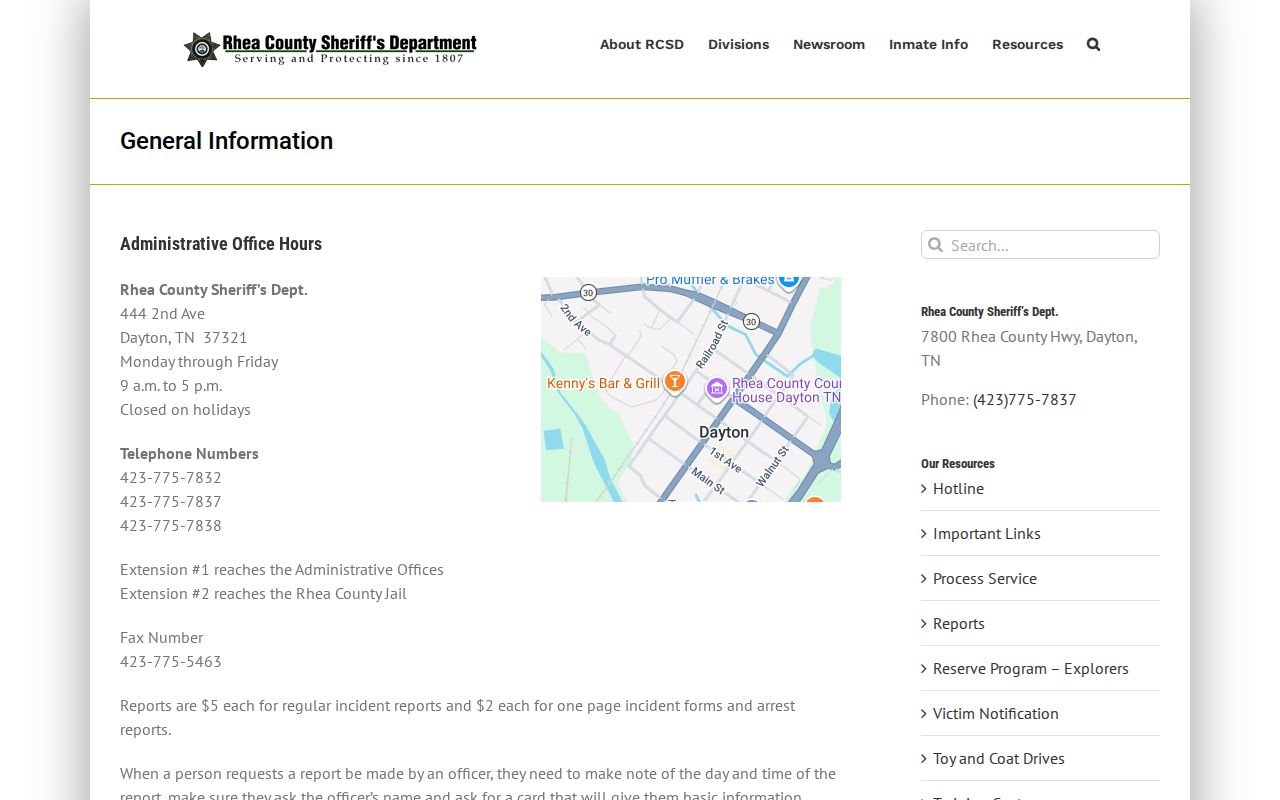Open the Reports resource link

tap(959, 623)
